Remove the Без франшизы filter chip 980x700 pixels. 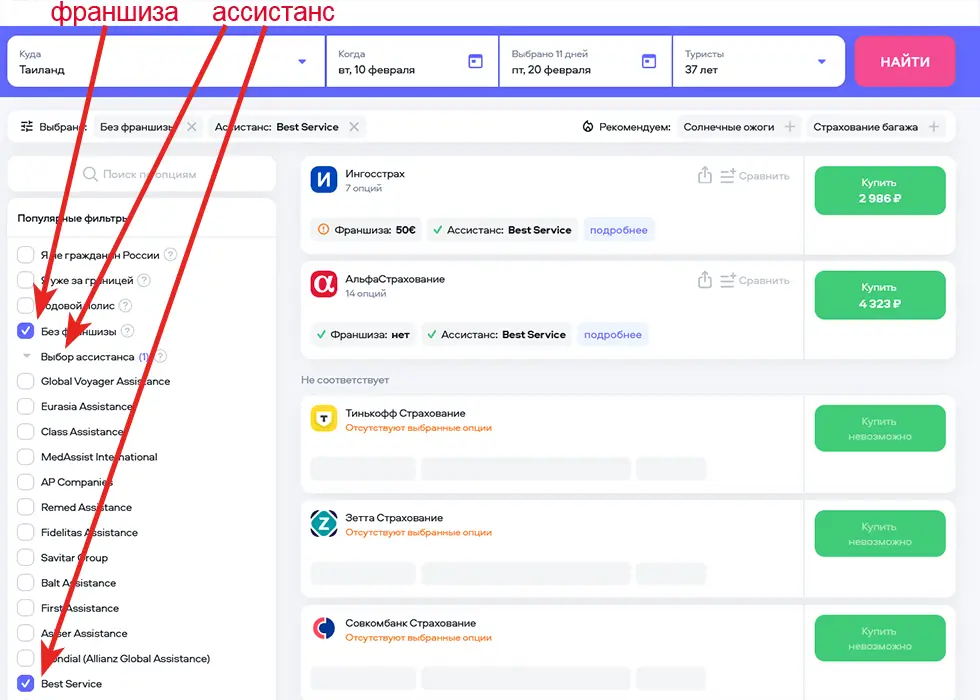tap(192, 127)
